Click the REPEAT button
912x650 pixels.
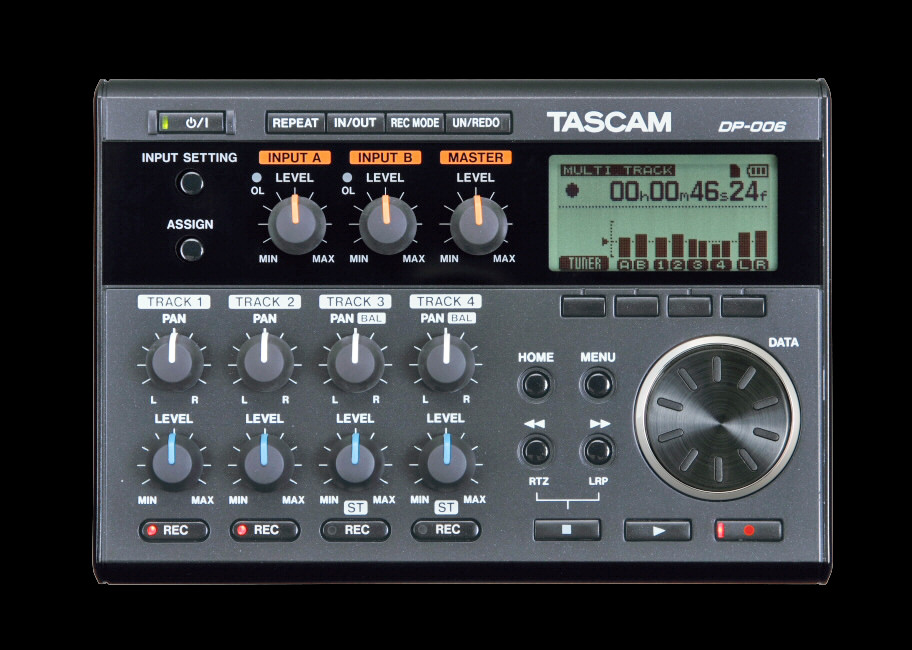point(295,123)
